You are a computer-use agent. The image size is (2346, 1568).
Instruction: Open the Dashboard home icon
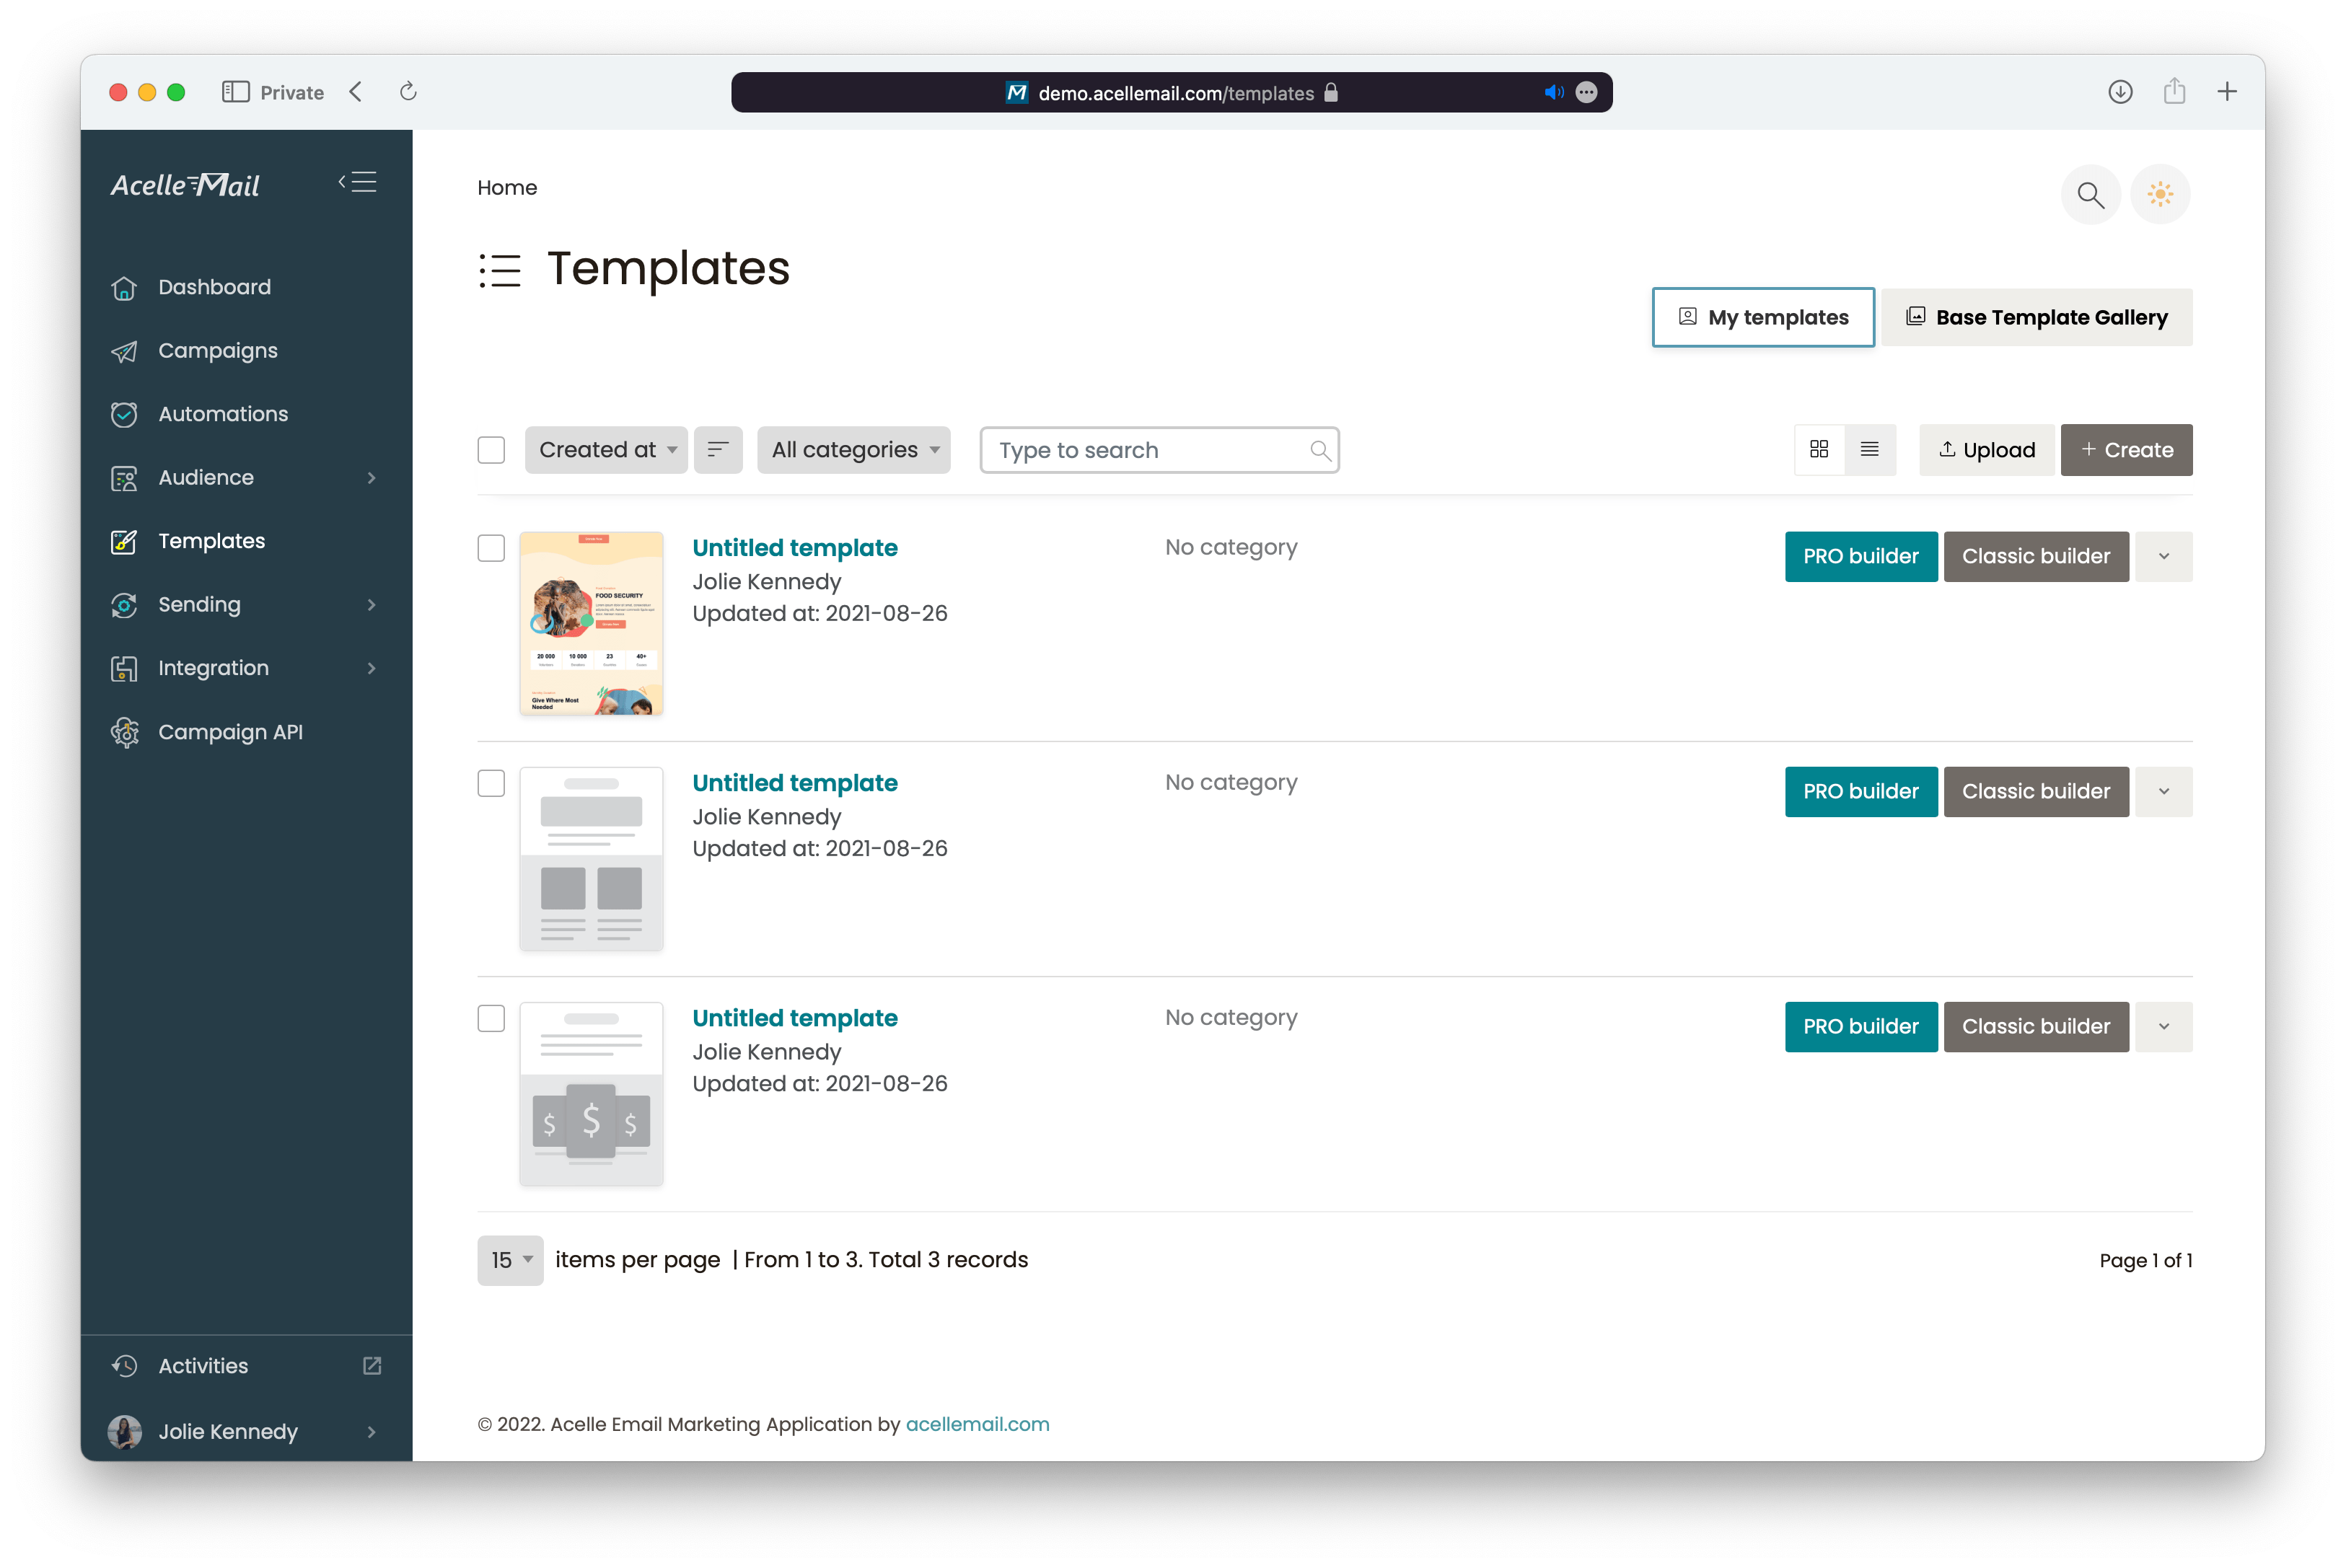click(124, 287)
